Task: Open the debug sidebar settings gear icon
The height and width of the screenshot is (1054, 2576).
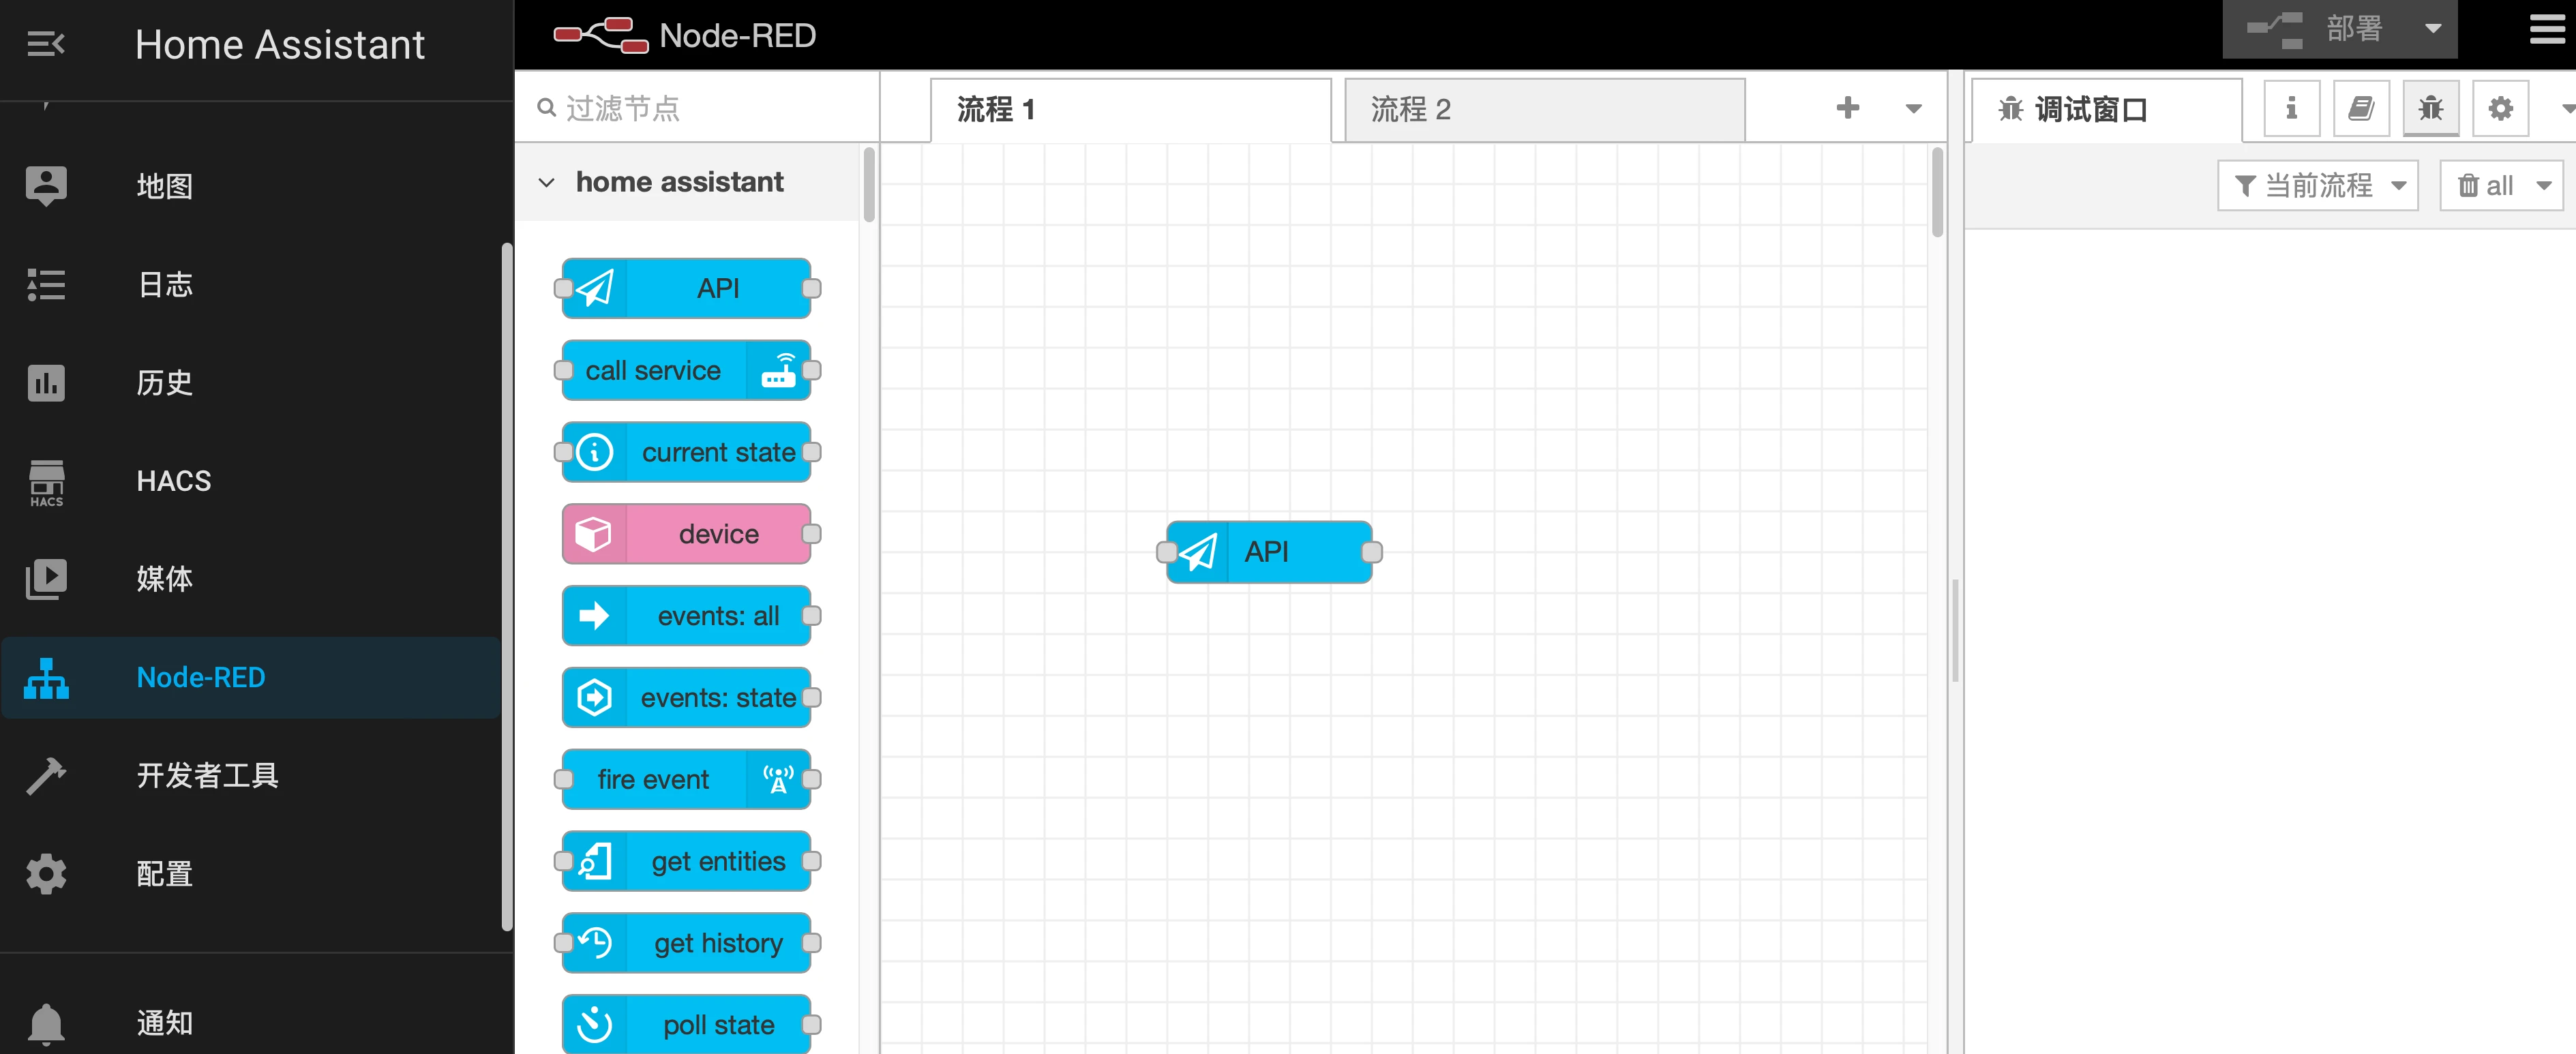Action: coord(2500,108)
